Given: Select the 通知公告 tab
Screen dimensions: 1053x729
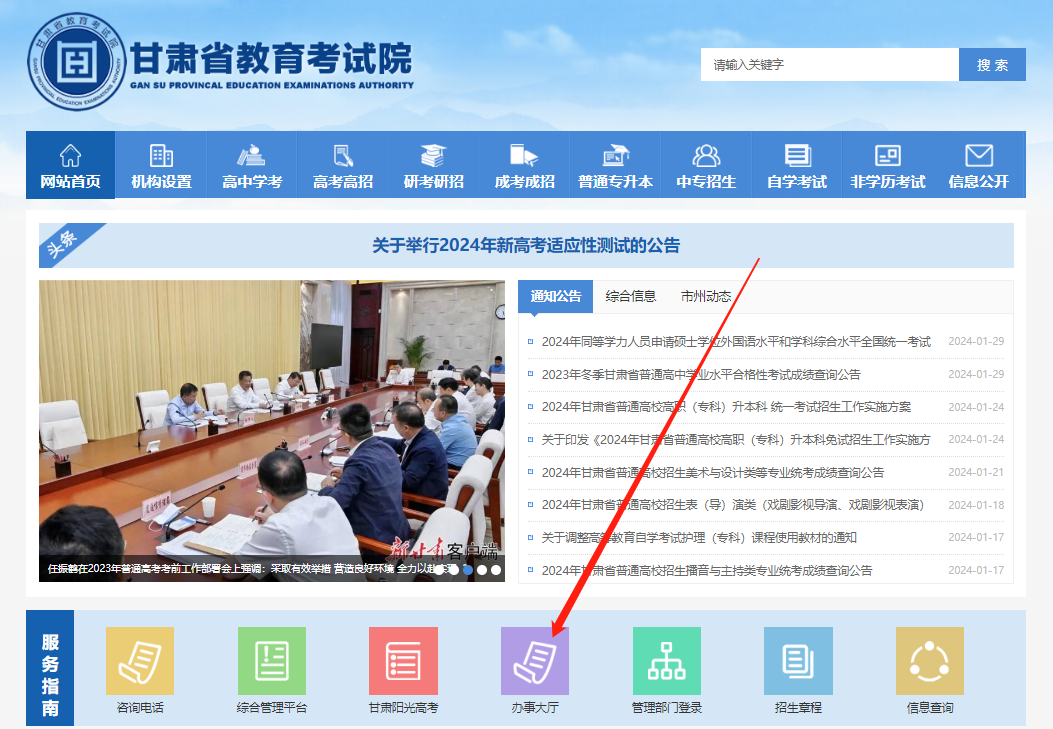Looking at the screenshot, I should (x=556, y=296).
